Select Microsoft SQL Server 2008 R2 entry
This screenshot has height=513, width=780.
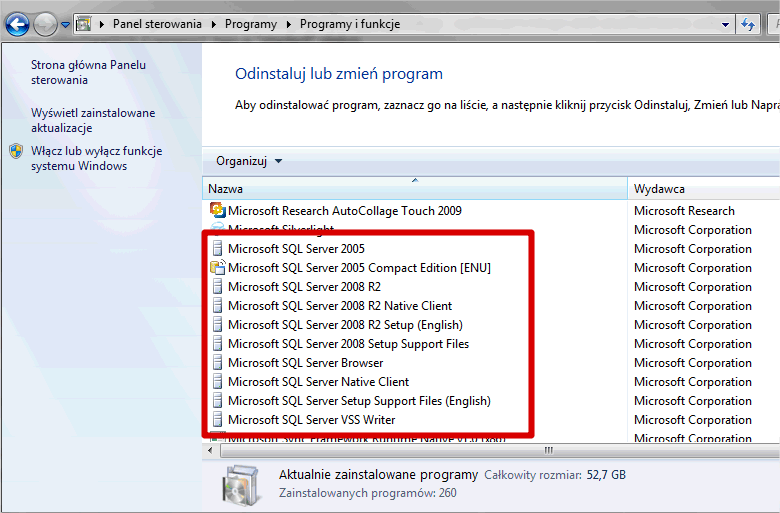304,287
